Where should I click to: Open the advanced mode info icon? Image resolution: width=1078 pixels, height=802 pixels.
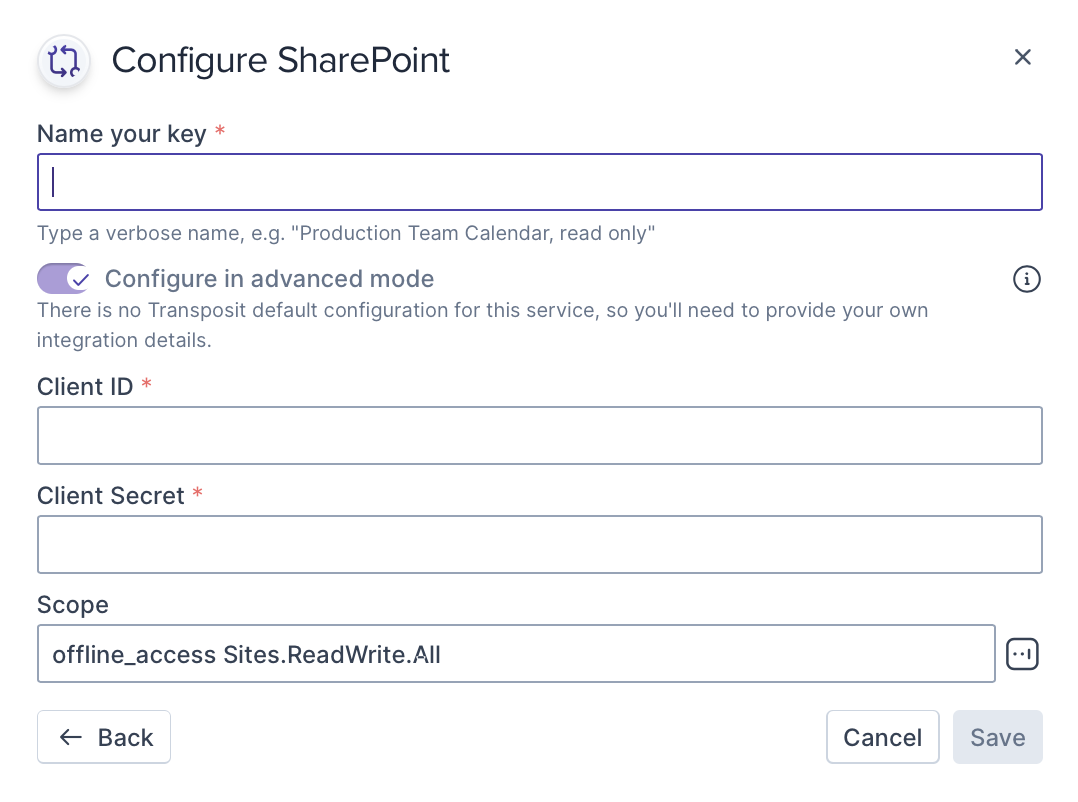pyautogui.click(x=1027, y=279)
